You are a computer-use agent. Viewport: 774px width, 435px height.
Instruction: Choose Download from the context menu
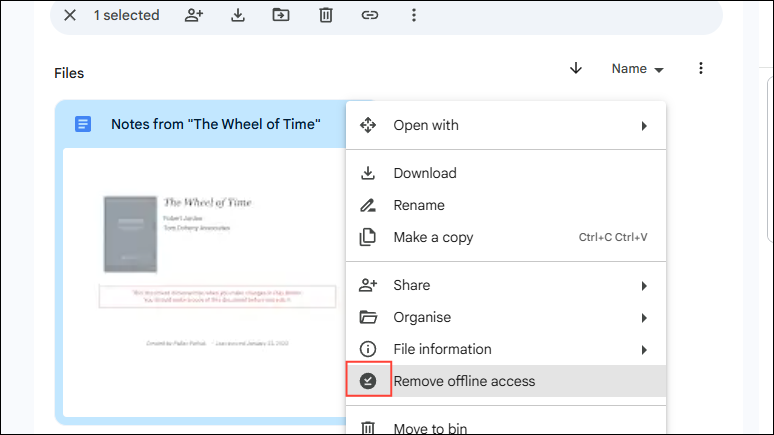(425, 173)
